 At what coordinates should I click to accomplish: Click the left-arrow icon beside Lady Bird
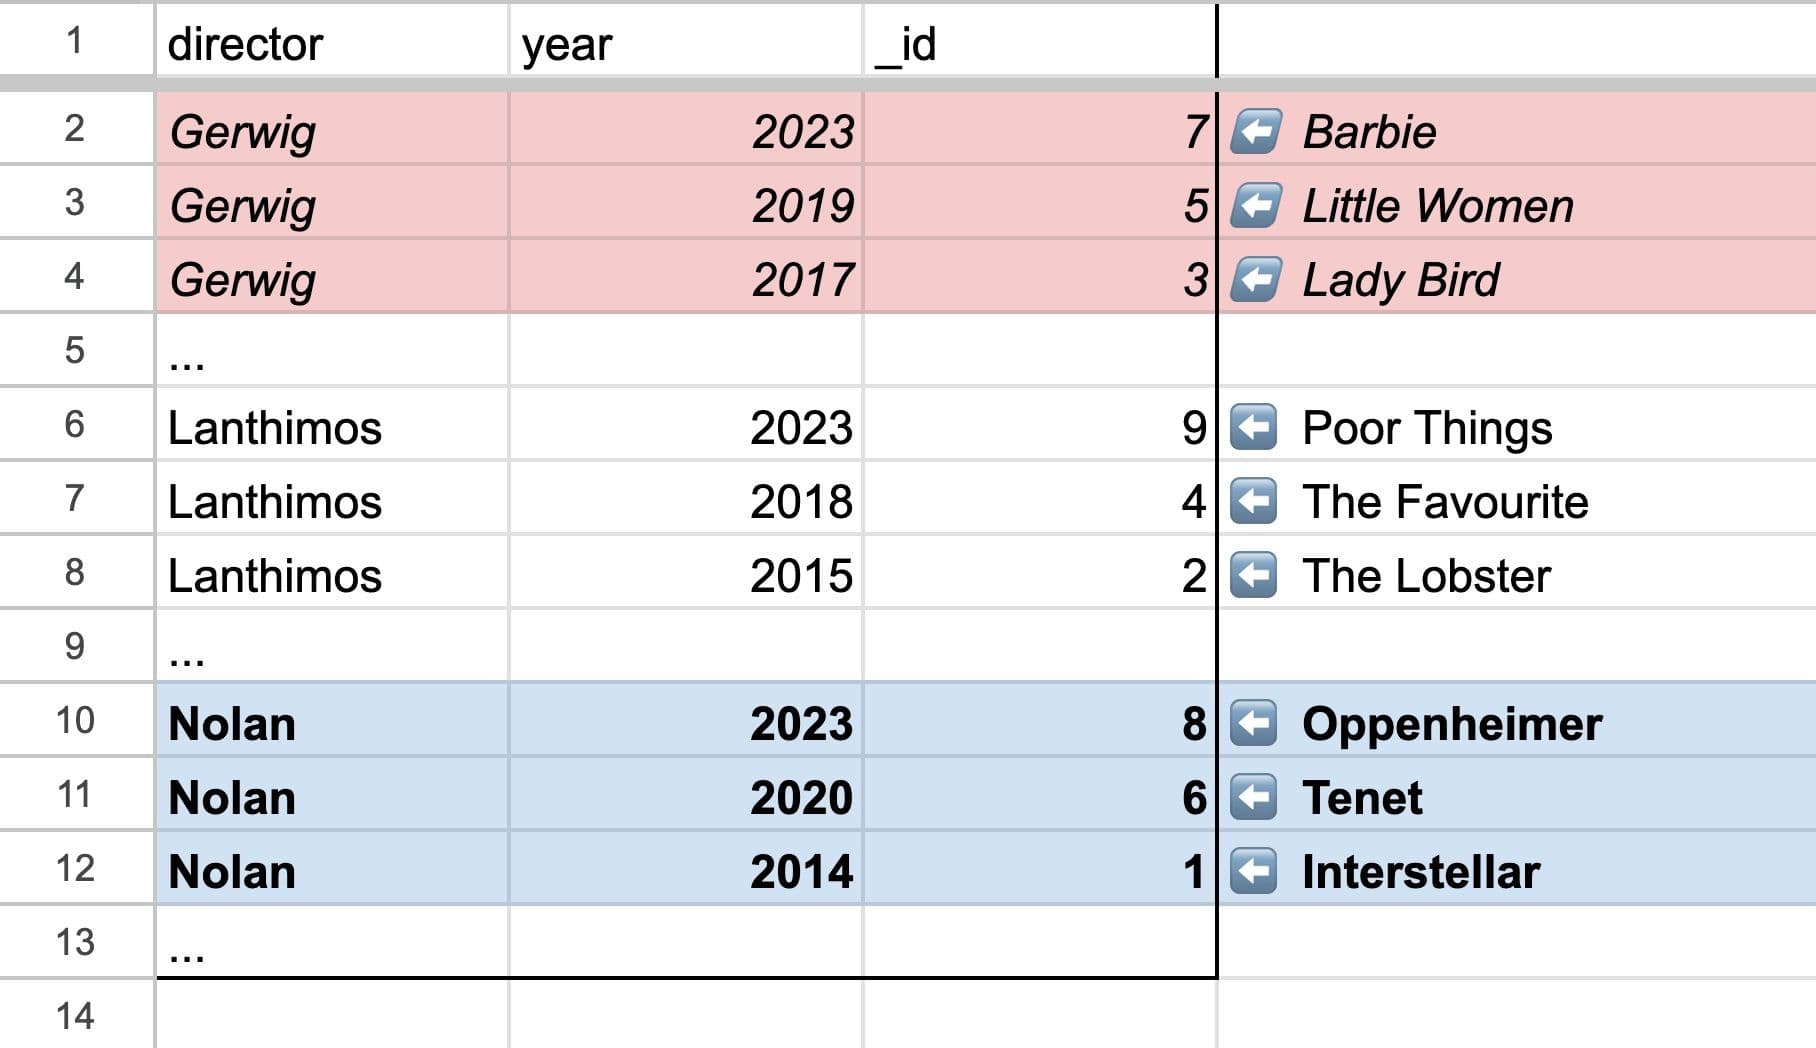[x=1255, y=279]
